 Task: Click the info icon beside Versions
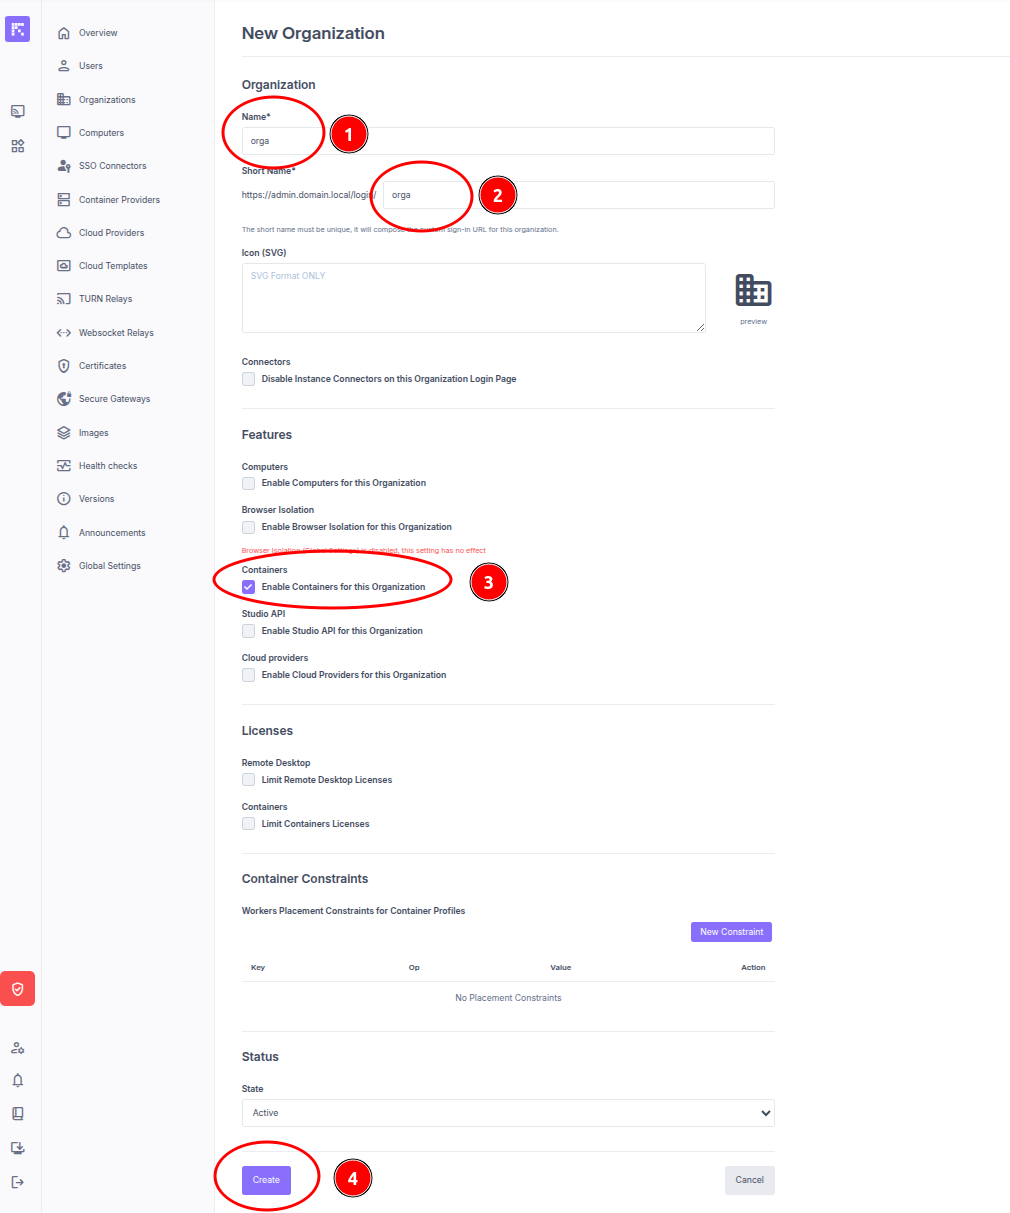(x=64, y=499)
